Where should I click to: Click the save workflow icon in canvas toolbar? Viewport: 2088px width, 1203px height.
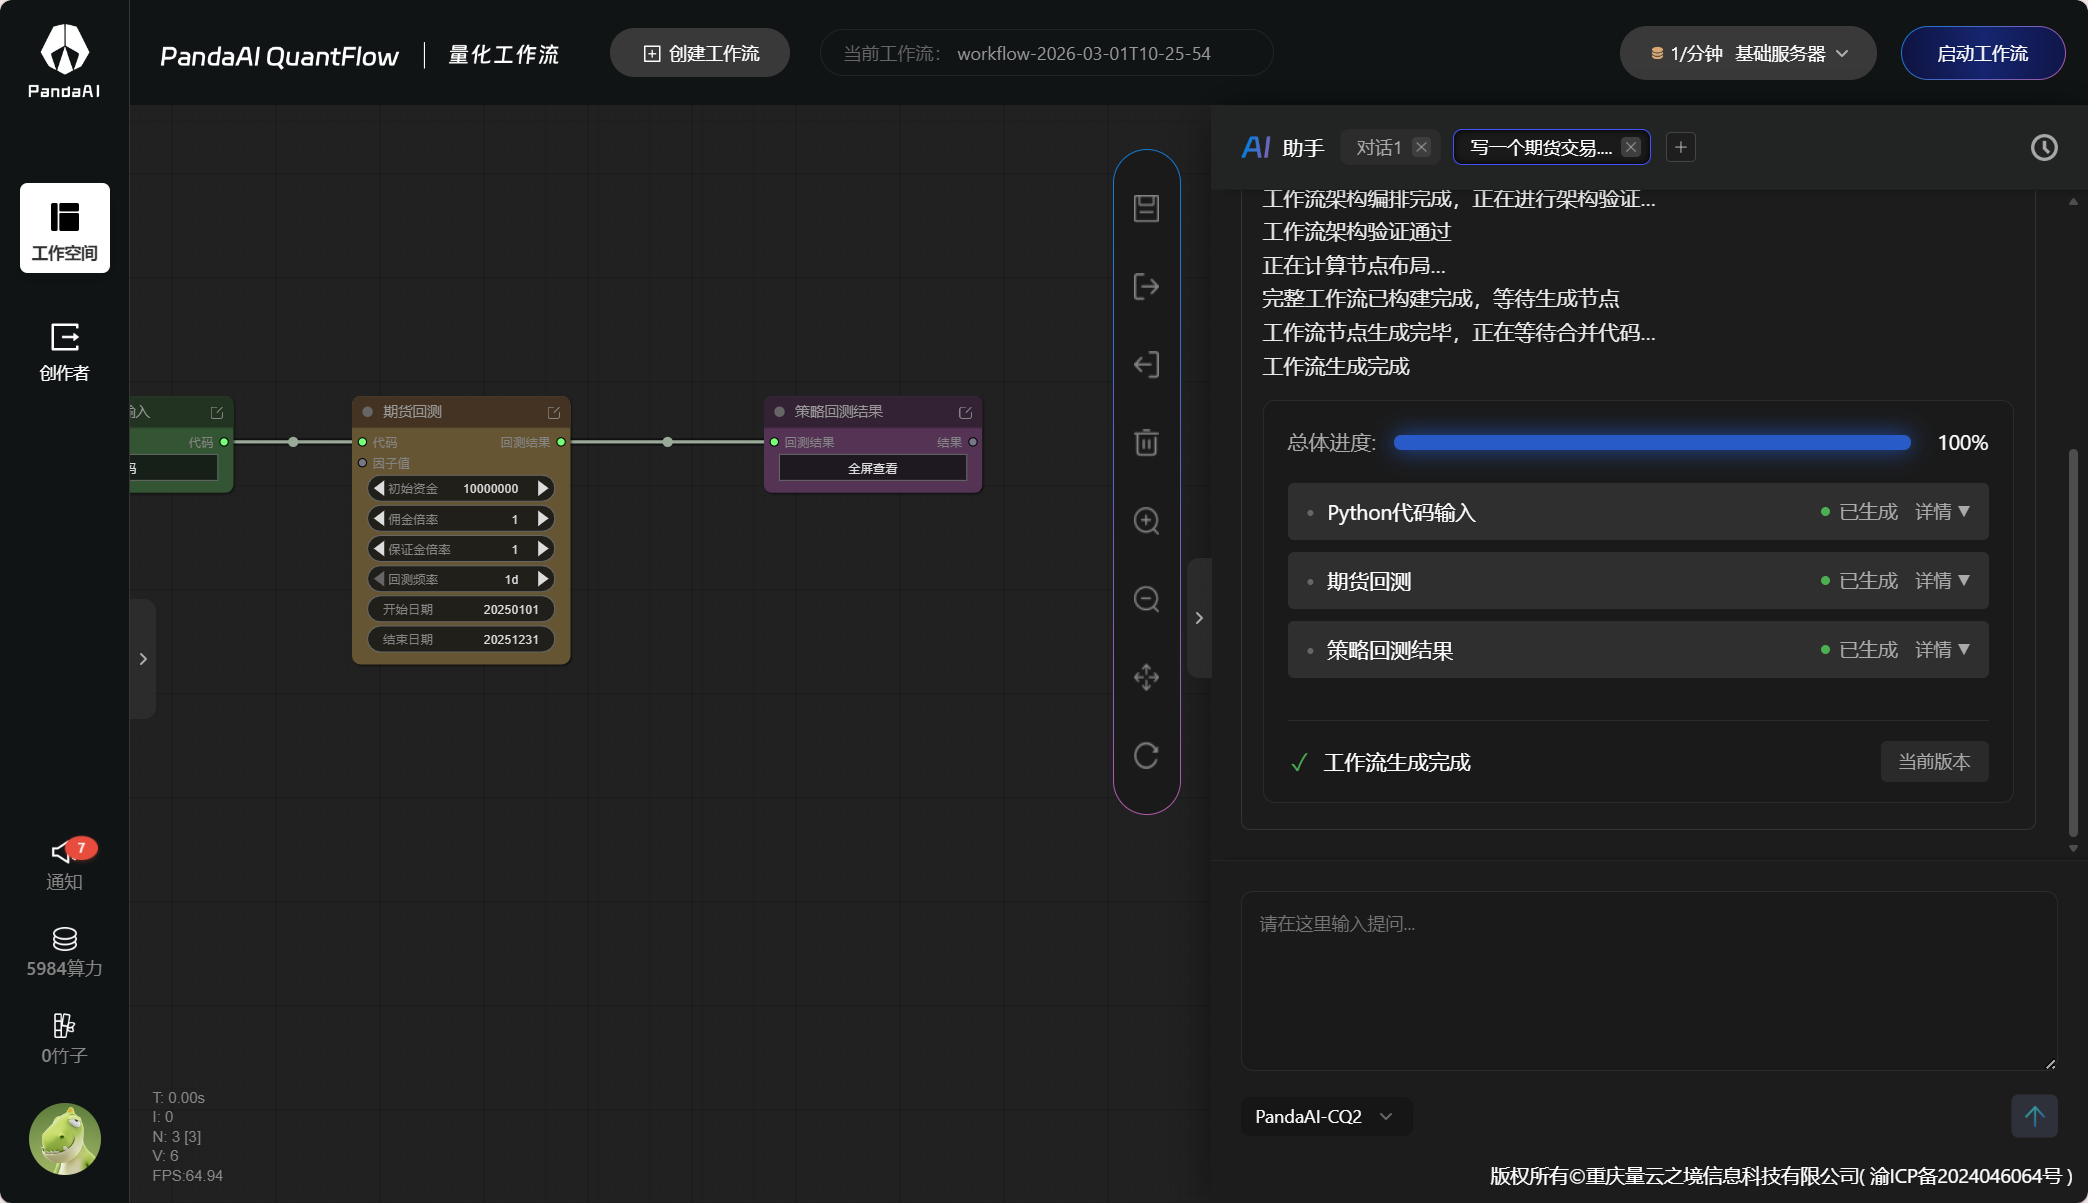click(x=1146, y=208)
